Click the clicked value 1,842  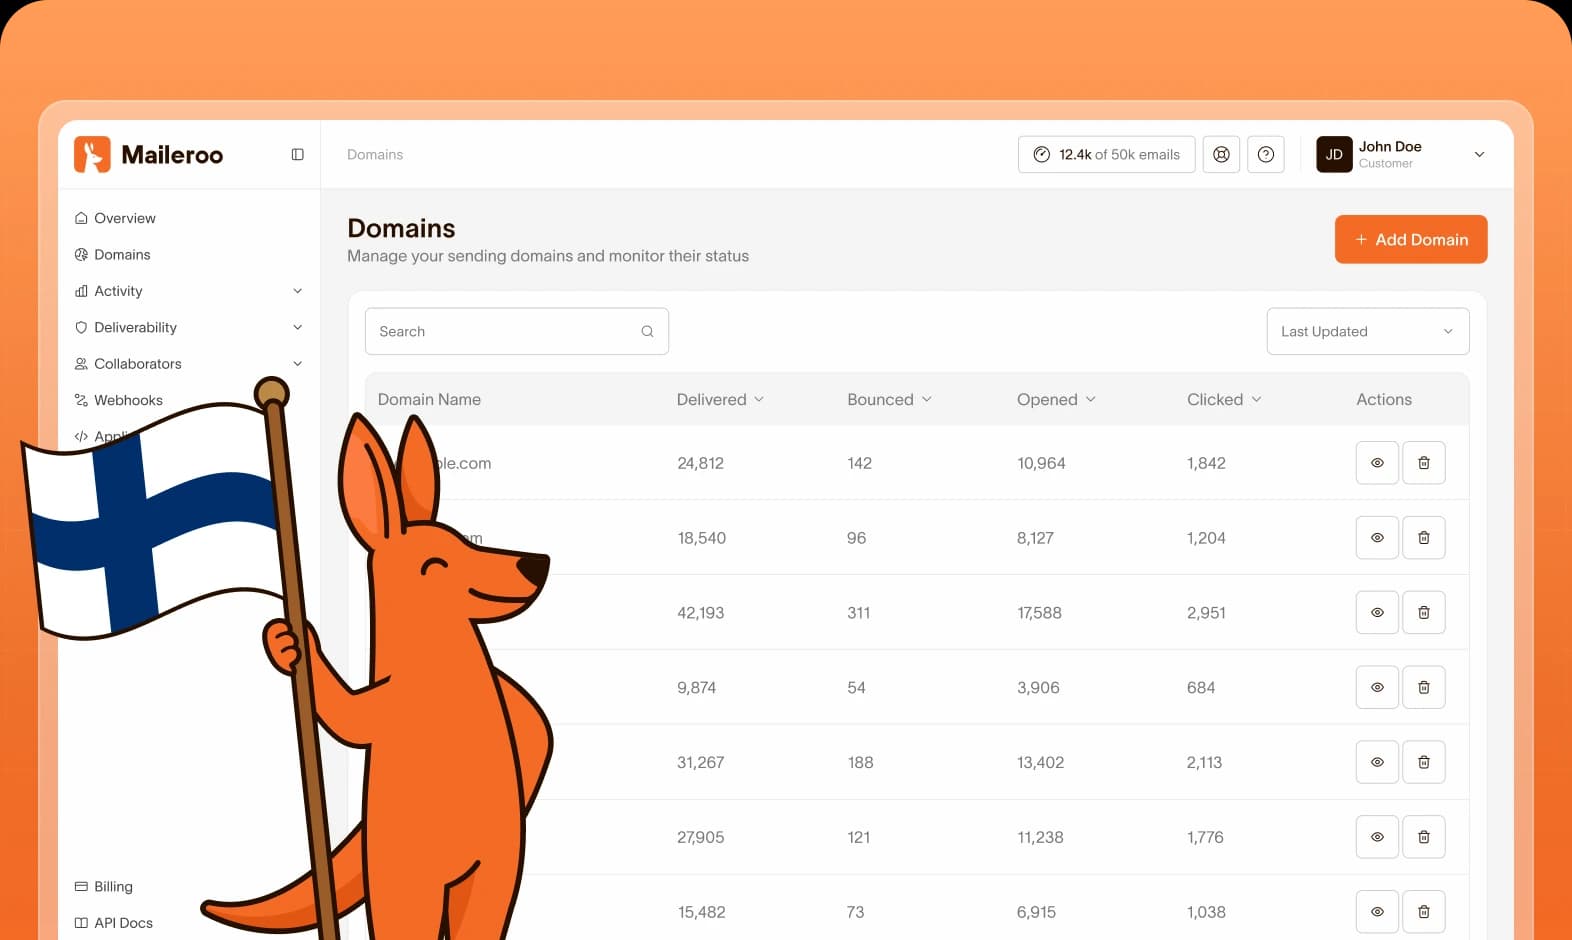coord(1206,463)
